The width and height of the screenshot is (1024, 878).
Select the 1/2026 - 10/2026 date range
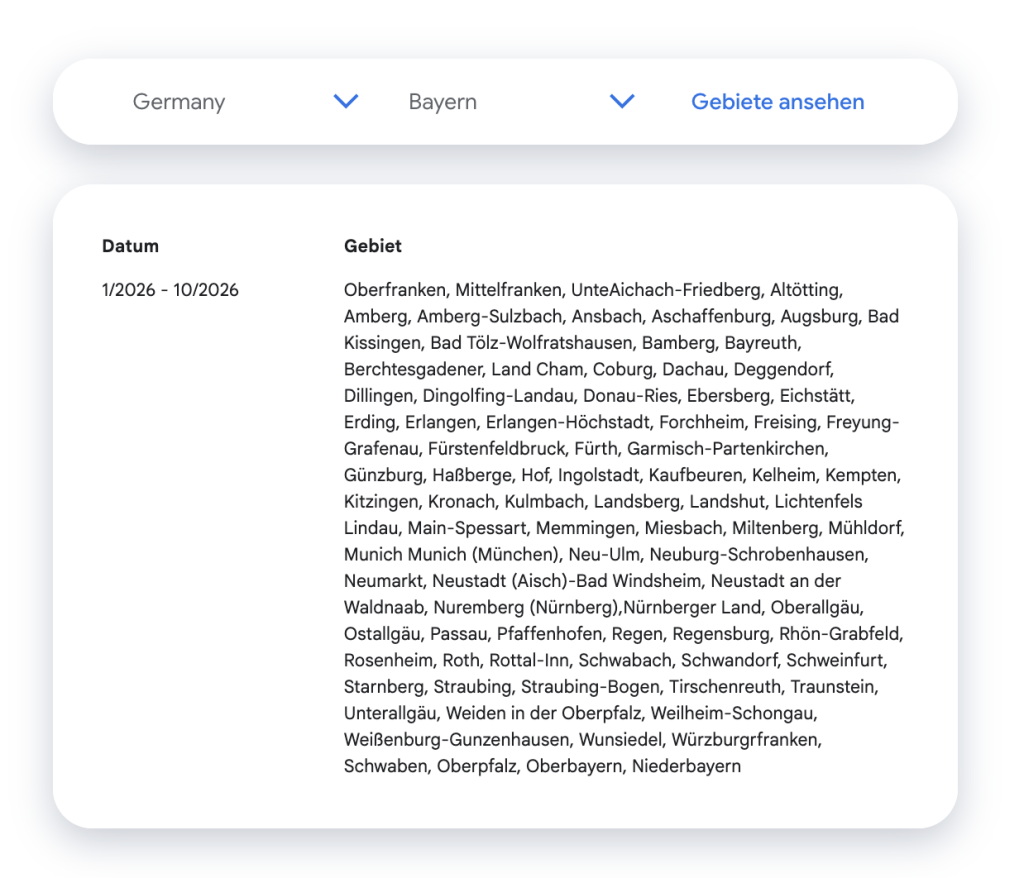170,291
